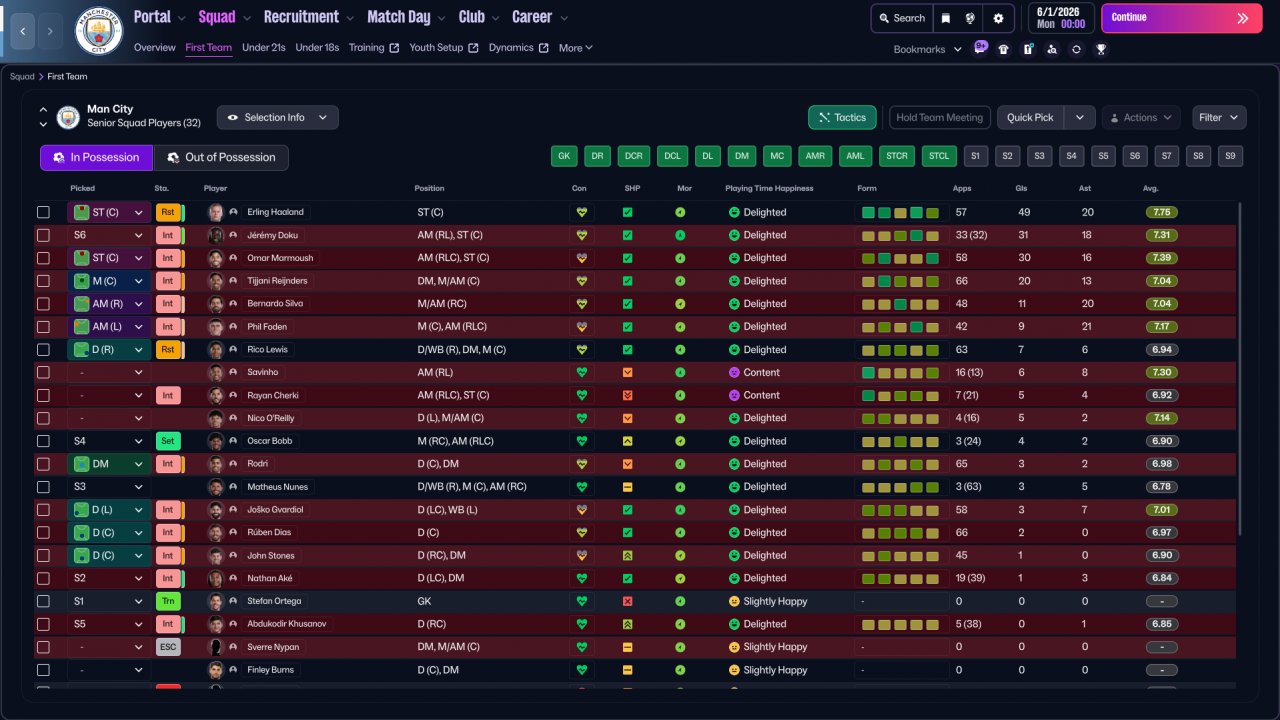Open the world globe icon
1280x720 pixels.
tap(970, 18)
